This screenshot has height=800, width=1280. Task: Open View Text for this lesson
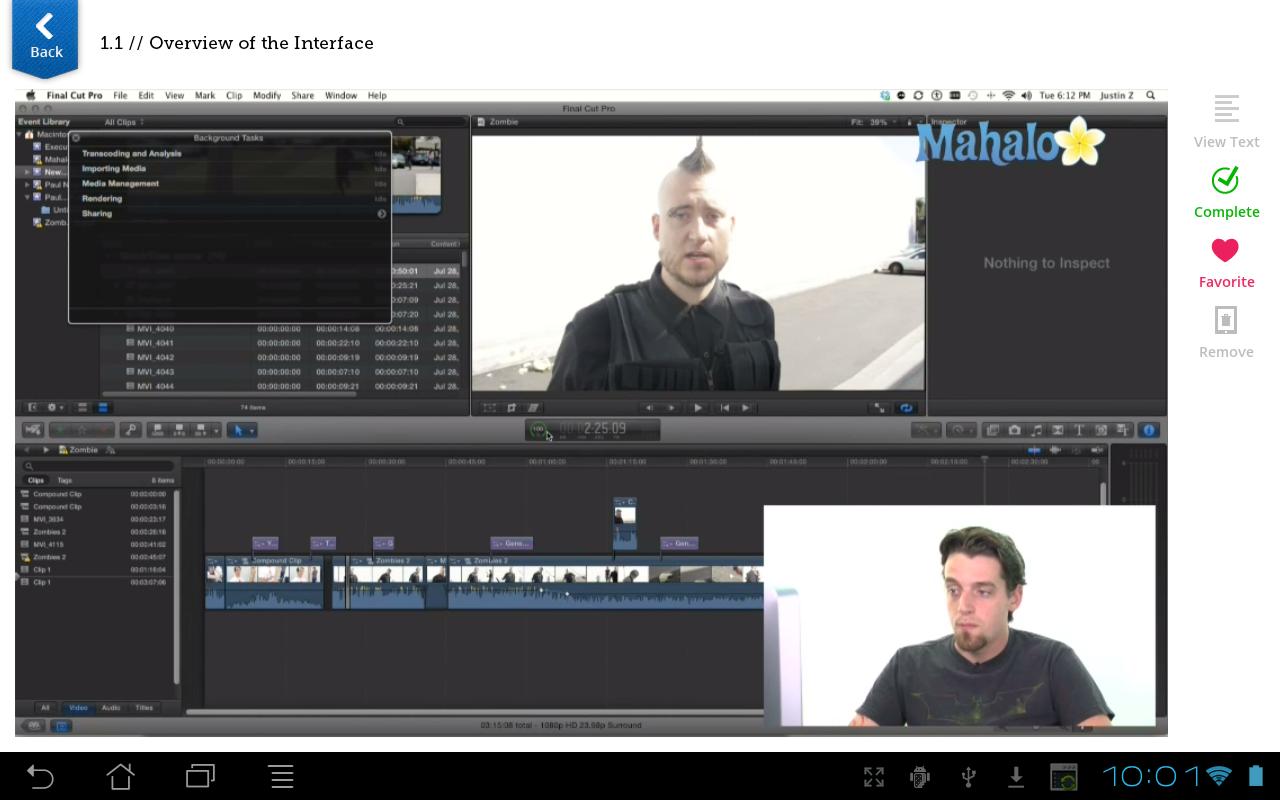(1226, 122)
